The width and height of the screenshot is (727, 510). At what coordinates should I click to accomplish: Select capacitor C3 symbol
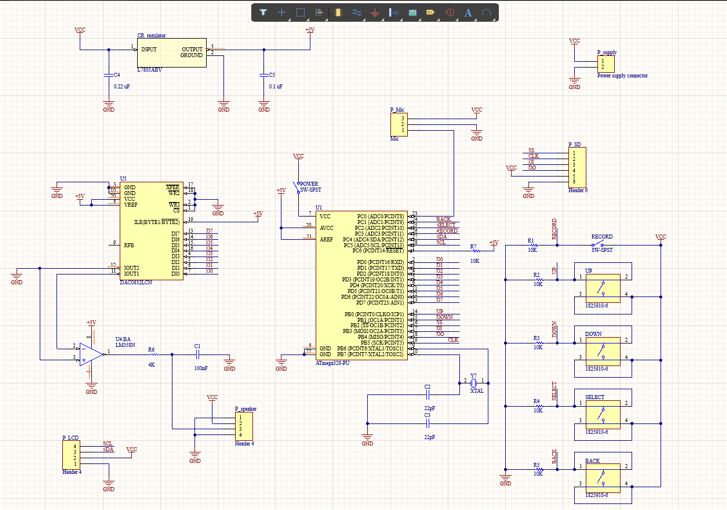click(428, 424)
